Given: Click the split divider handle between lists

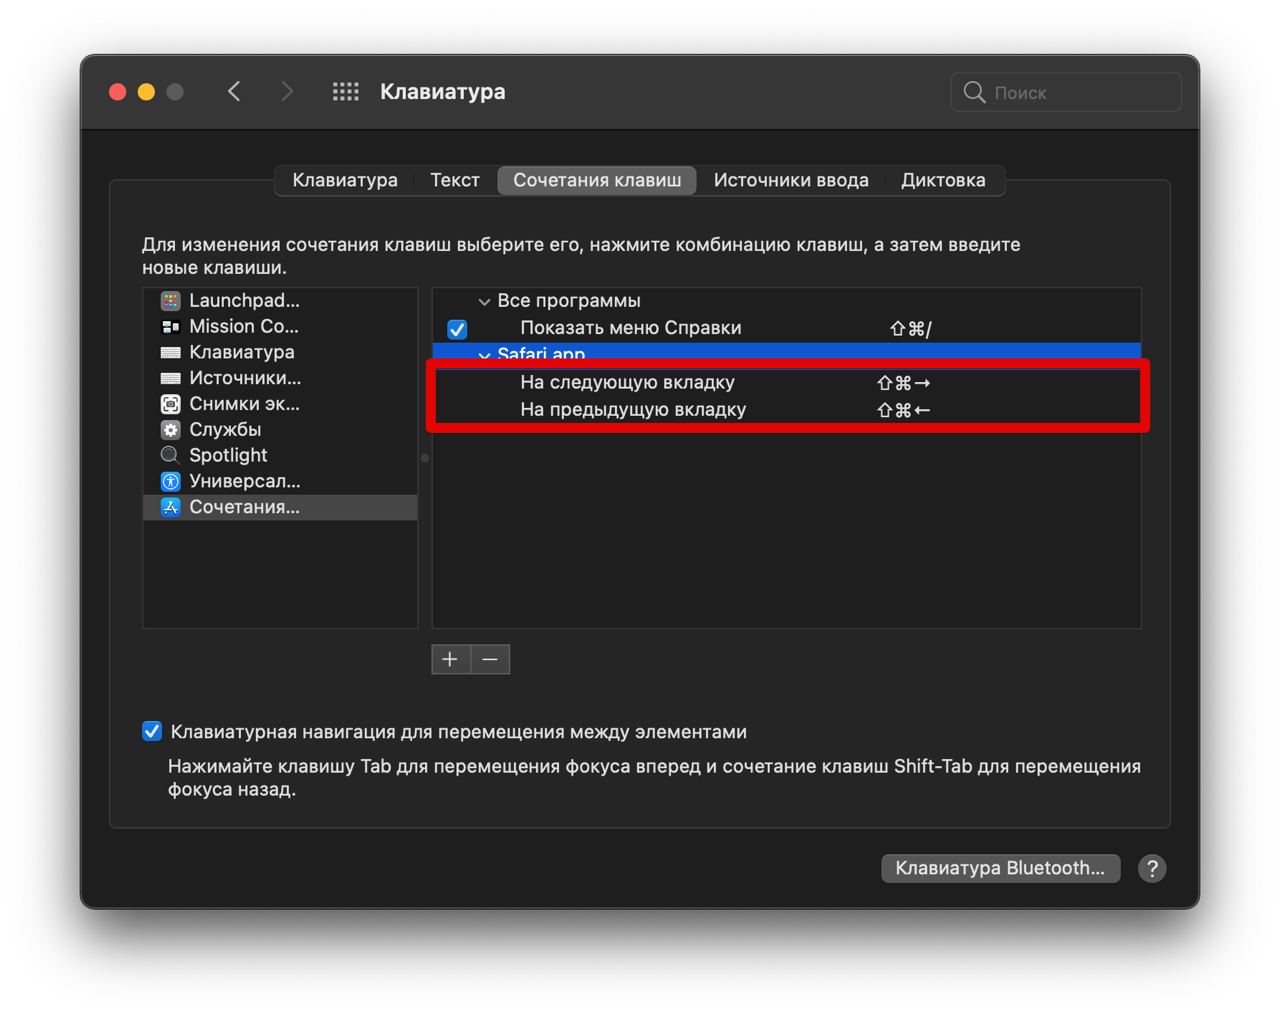Looking at the screenshot, I should 425,458.
